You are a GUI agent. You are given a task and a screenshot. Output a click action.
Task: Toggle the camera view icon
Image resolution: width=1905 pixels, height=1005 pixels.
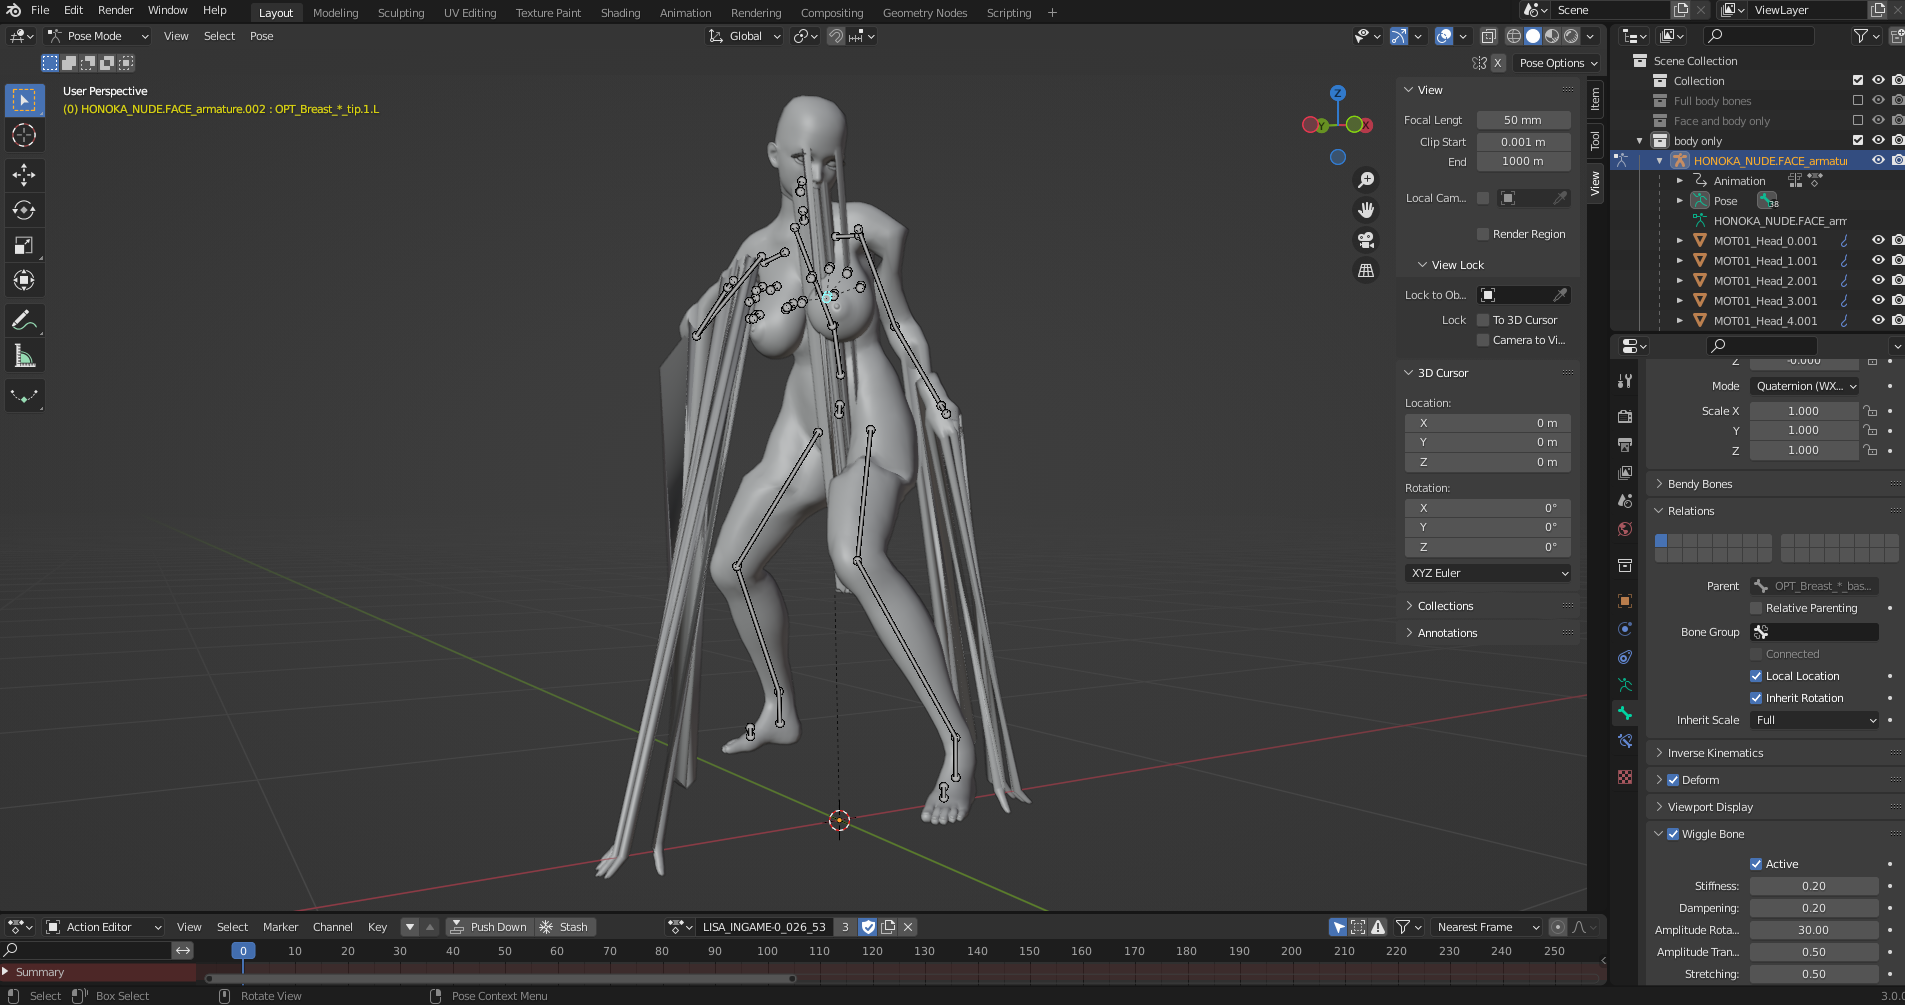[1366, 240]
